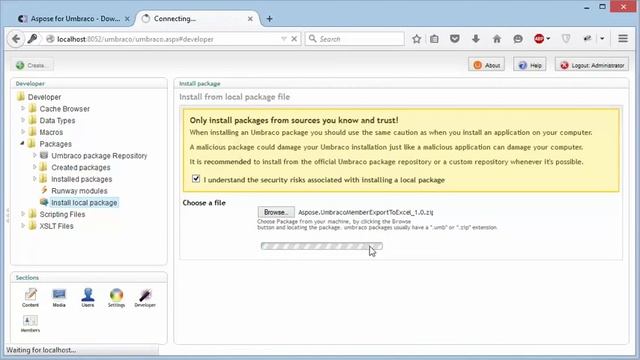
Task: Expand the Data Types node
Action: pos(23,120)
